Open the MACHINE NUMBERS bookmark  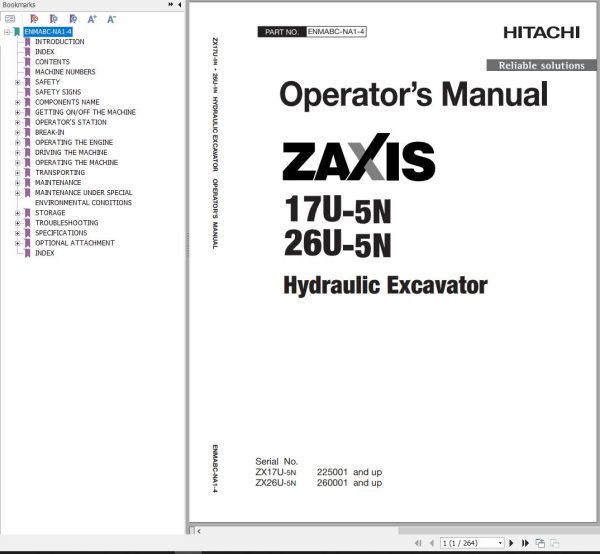[65, 72]
